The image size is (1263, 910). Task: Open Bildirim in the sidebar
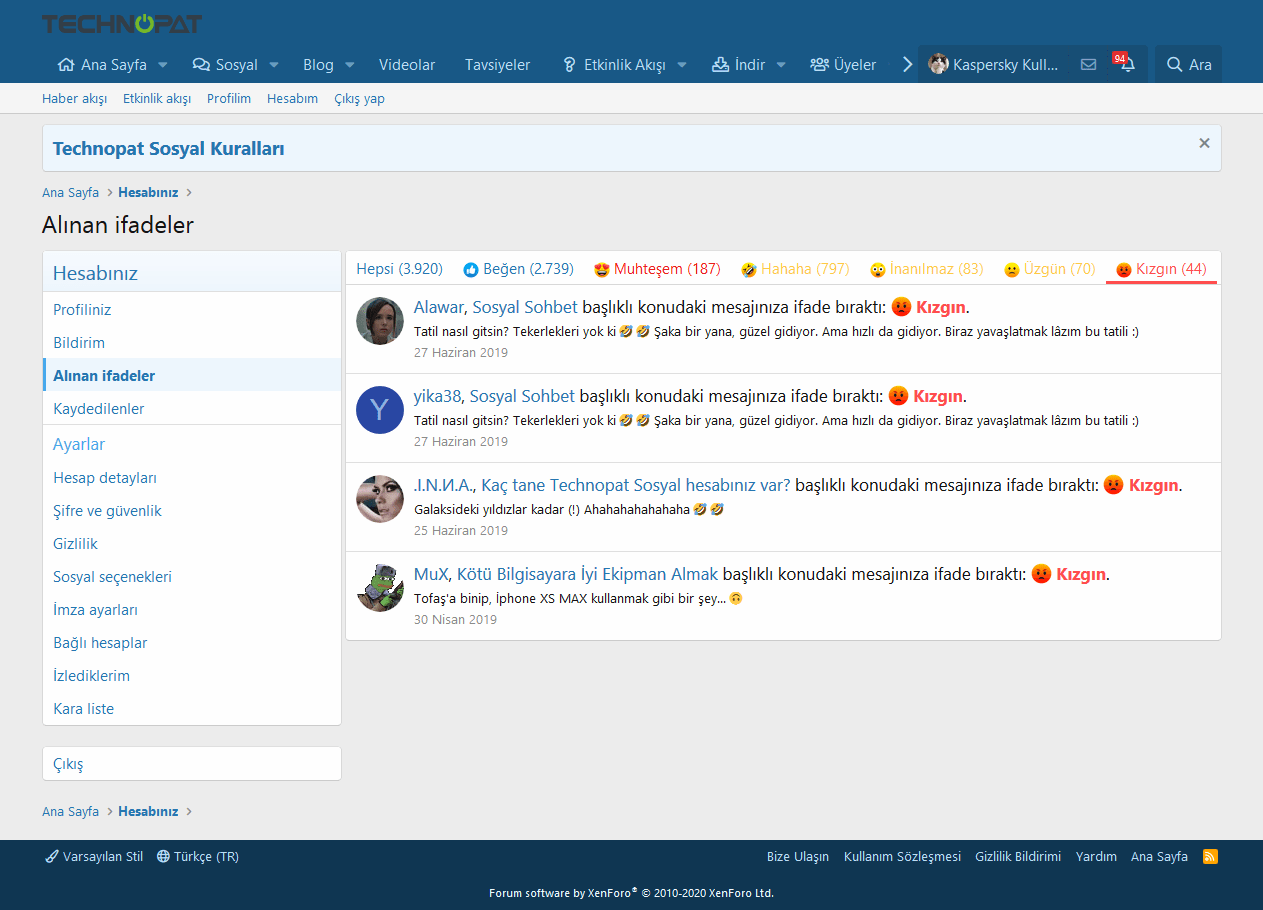click(x=192, y=343)
